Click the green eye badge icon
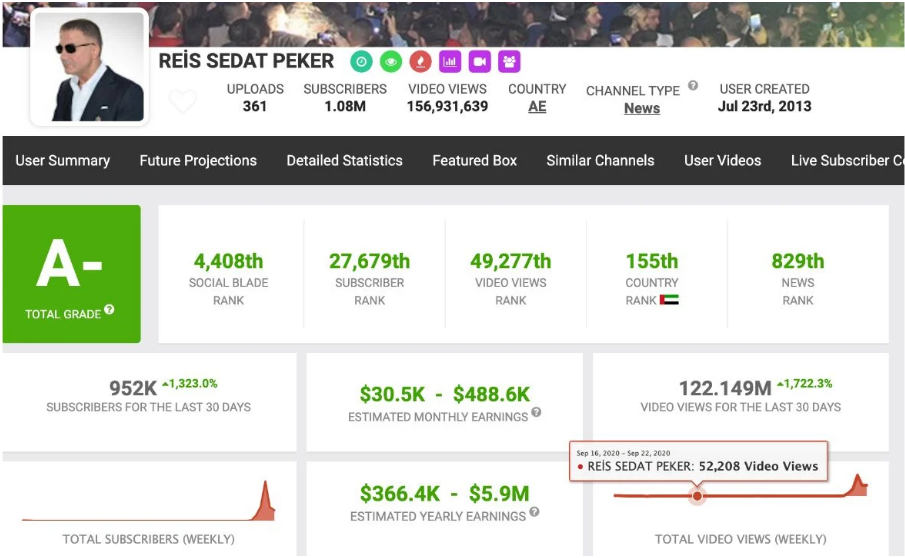Screen dimensions: 905x558 point(391,62)
